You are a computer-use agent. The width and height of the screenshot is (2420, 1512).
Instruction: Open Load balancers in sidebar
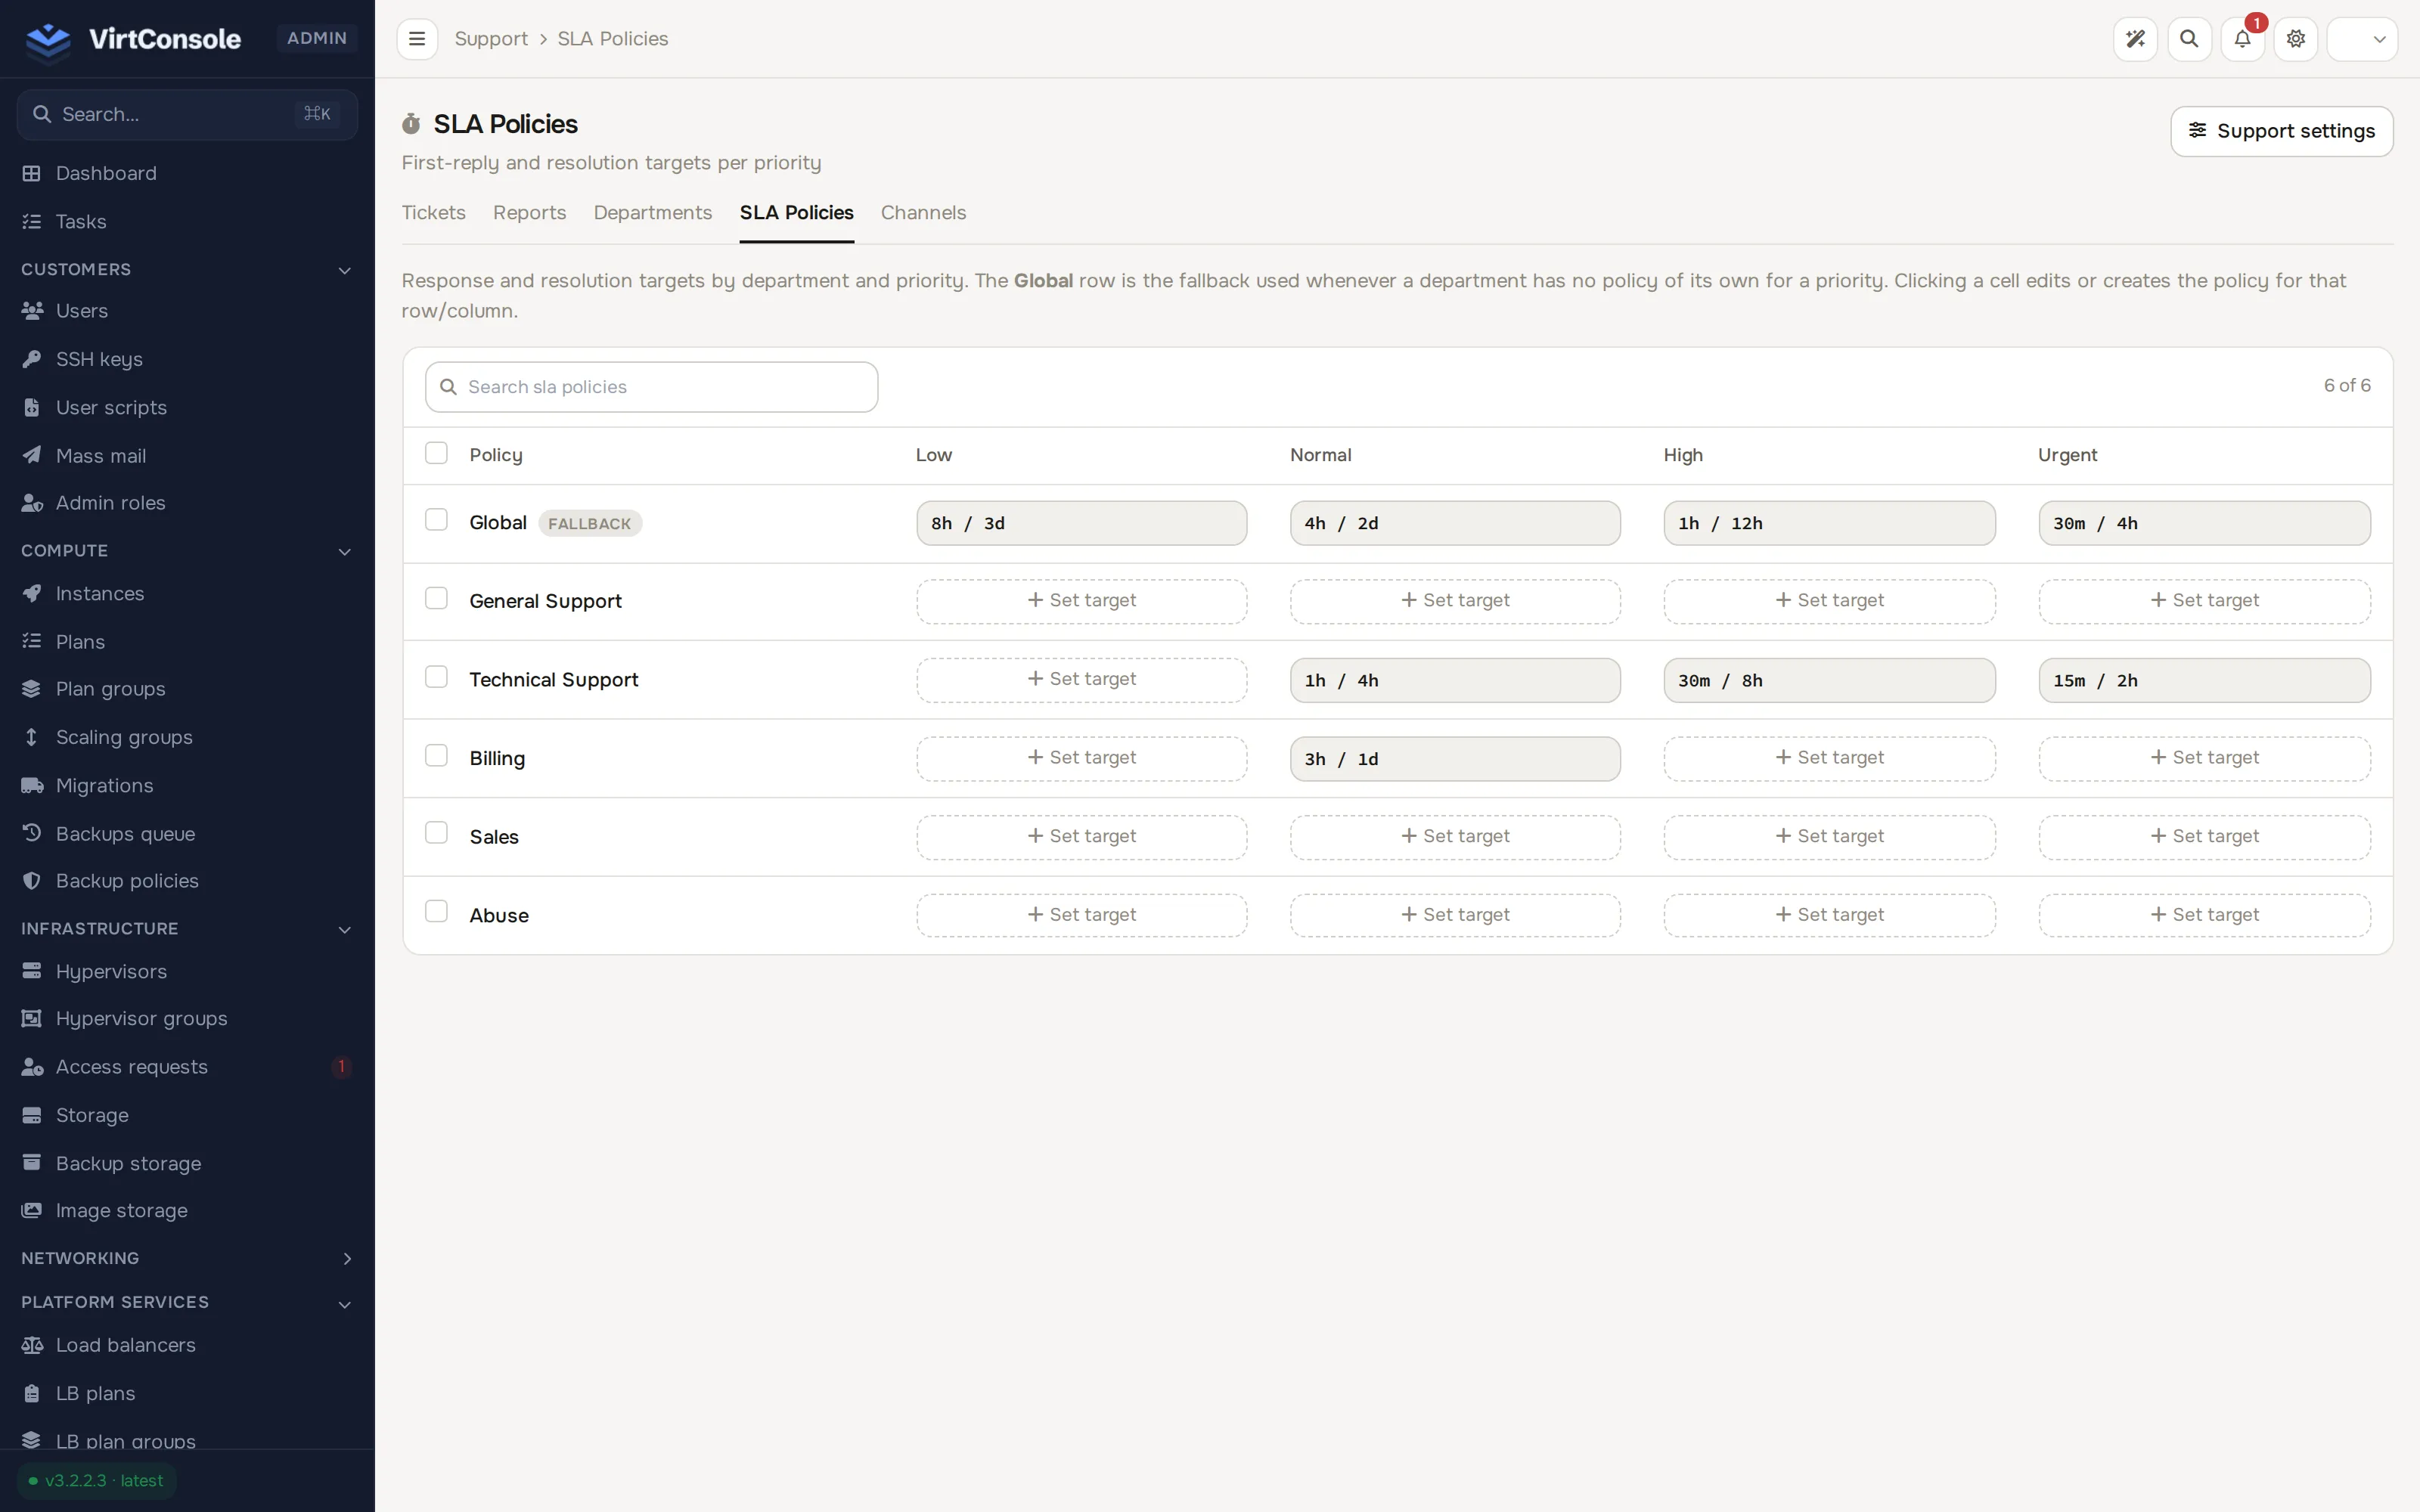[x=187, y=1345]
